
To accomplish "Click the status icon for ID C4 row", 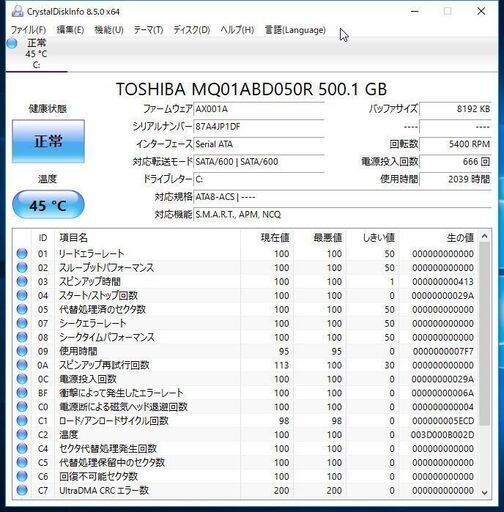I will 22,449.
